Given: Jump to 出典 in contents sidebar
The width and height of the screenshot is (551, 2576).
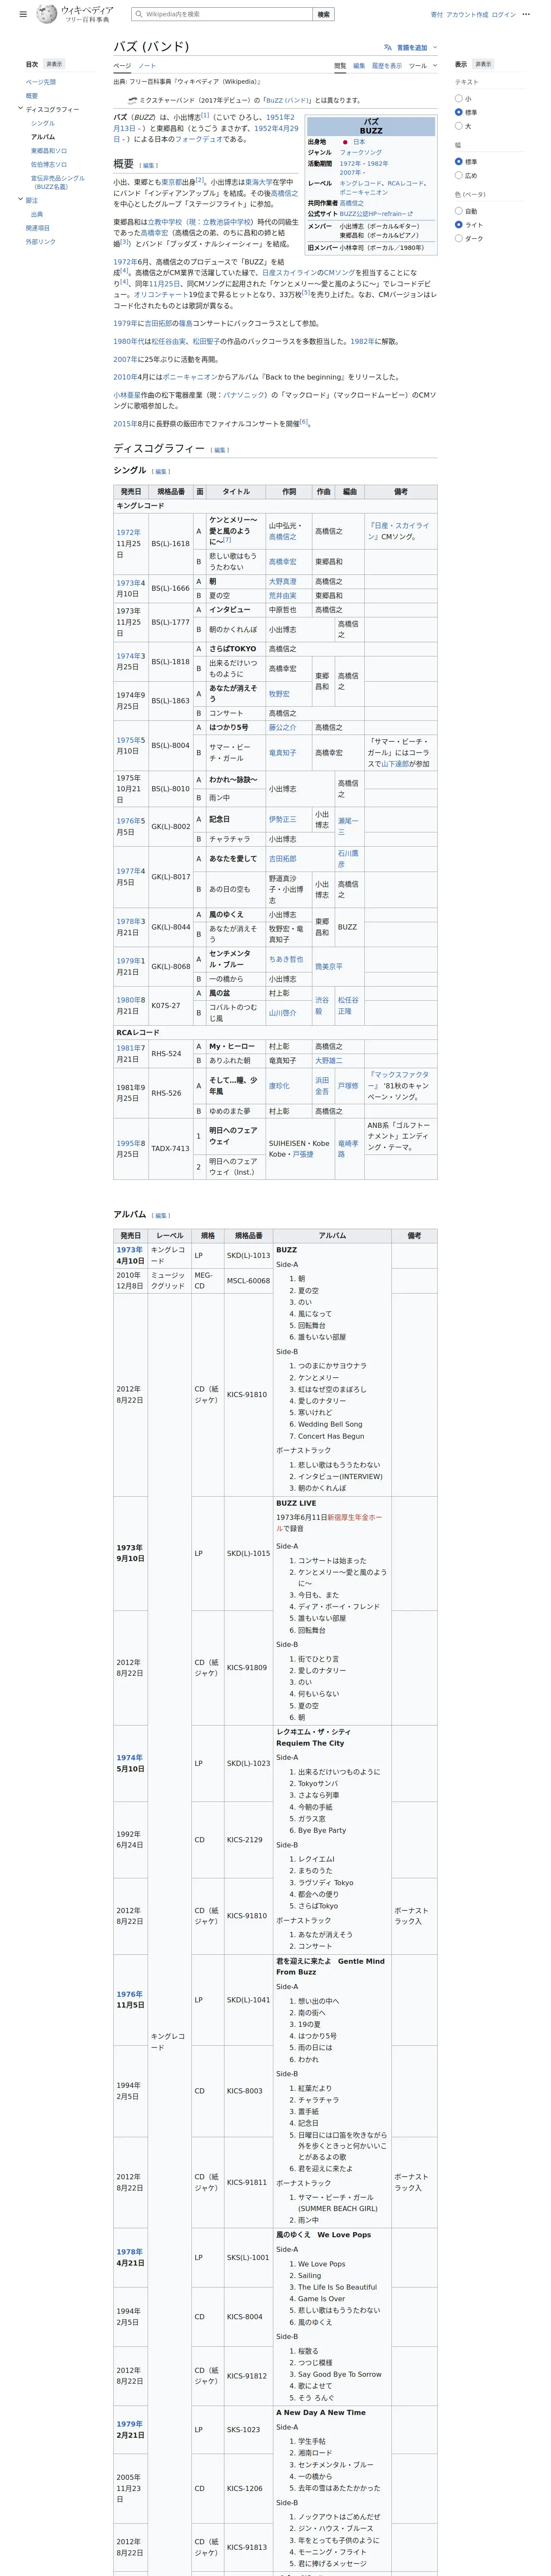Looking at the screenshot, I should [37, 214].
